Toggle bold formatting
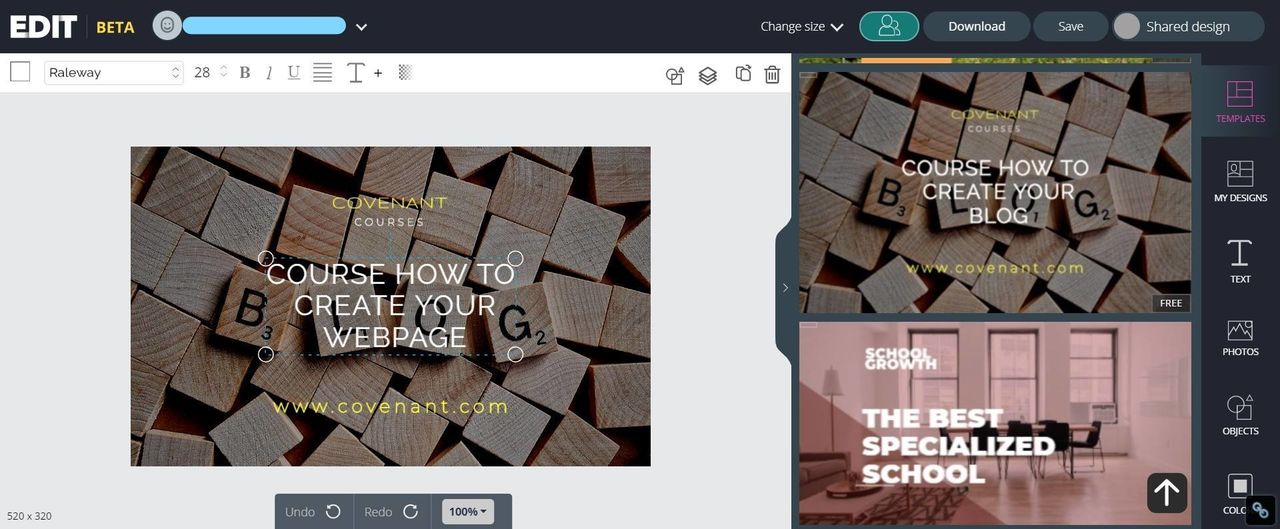This screenshot has height=529, width=1280. [245, 72]
